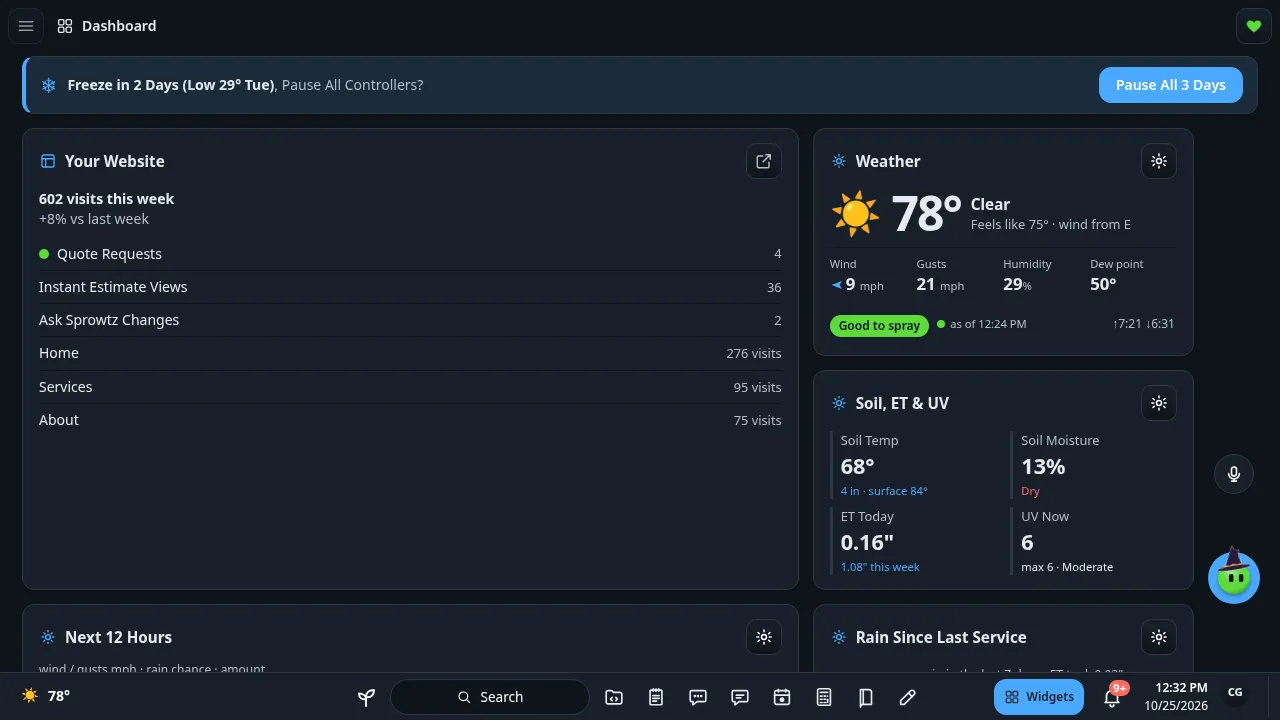Click the pencil edit taskbar icon
The height and width of the screenshot is (720, 1280).
[908, 697]
